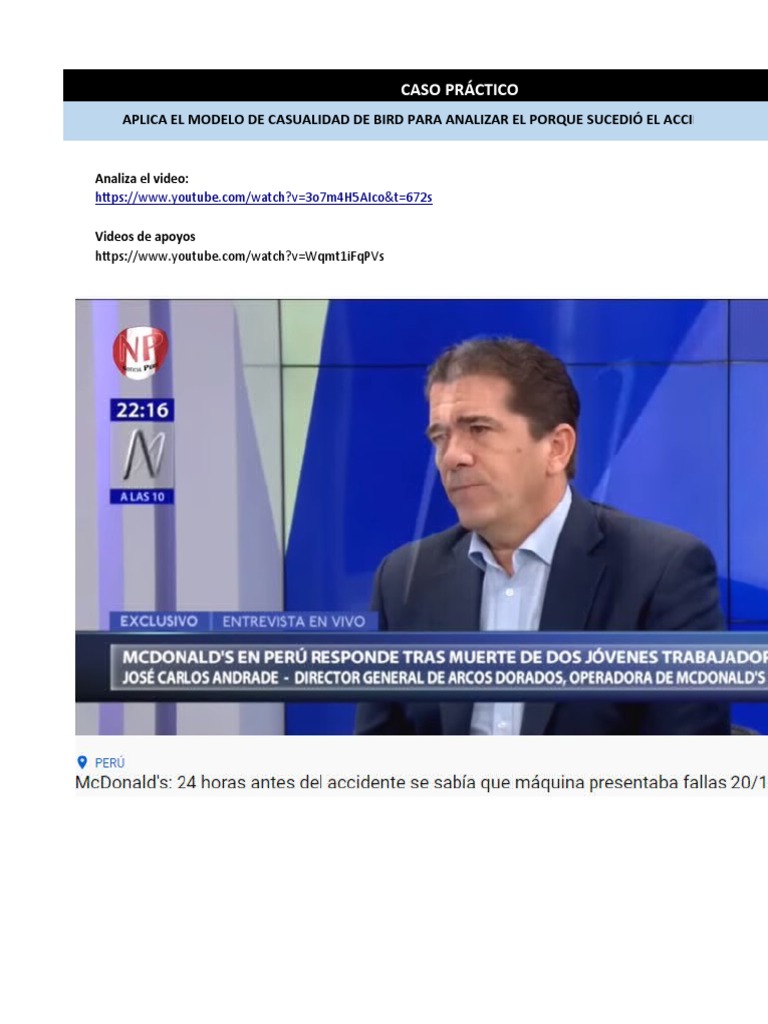The height and width of the screenshot is (1024, 768).
Task: Click the NP Noticia Perú logo
Action: [140, 353]
